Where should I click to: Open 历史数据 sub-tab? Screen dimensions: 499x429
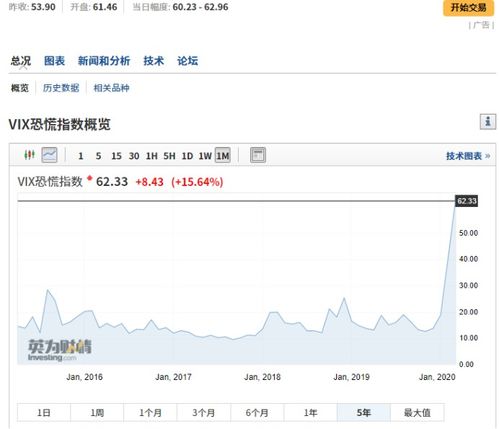pyautogui.click(x=61, y=88)
